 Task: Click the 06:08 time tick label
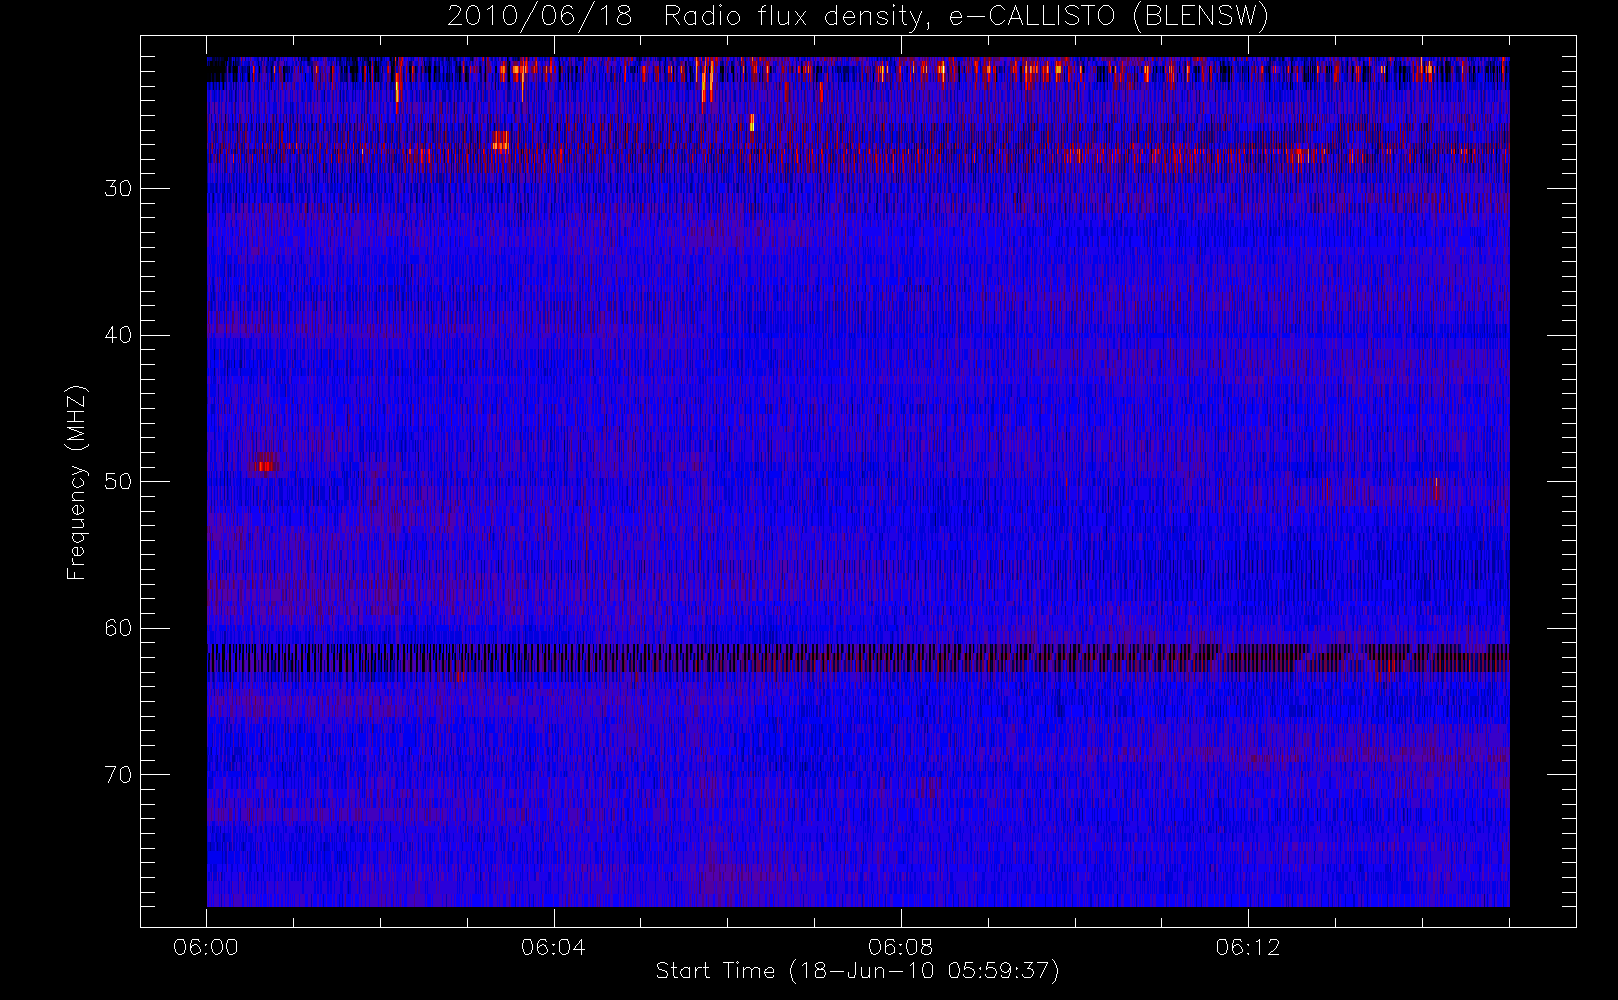tap(900, 947)
